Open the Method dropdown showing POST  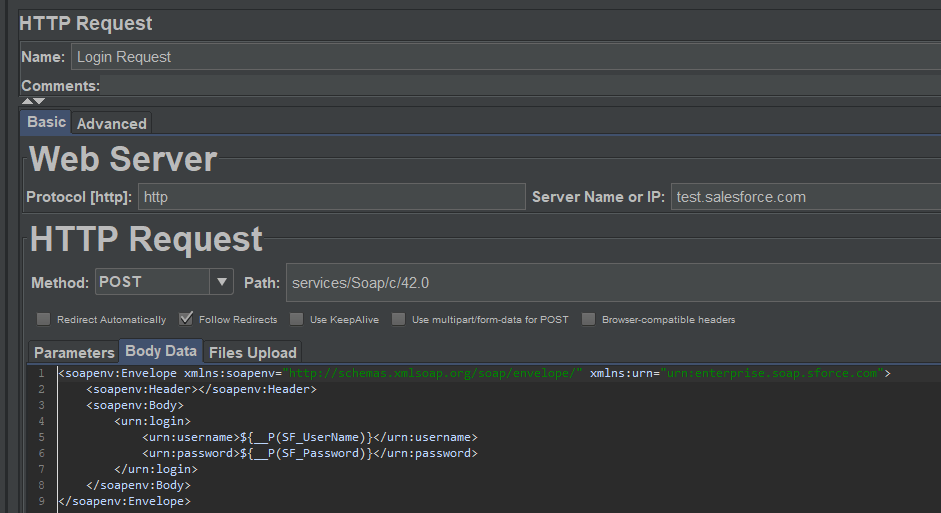coord(221,282)
